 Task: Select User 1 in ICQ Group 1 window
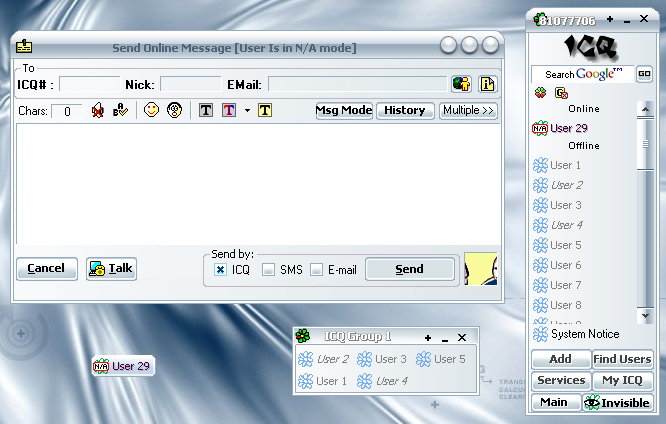click(322, 381)
